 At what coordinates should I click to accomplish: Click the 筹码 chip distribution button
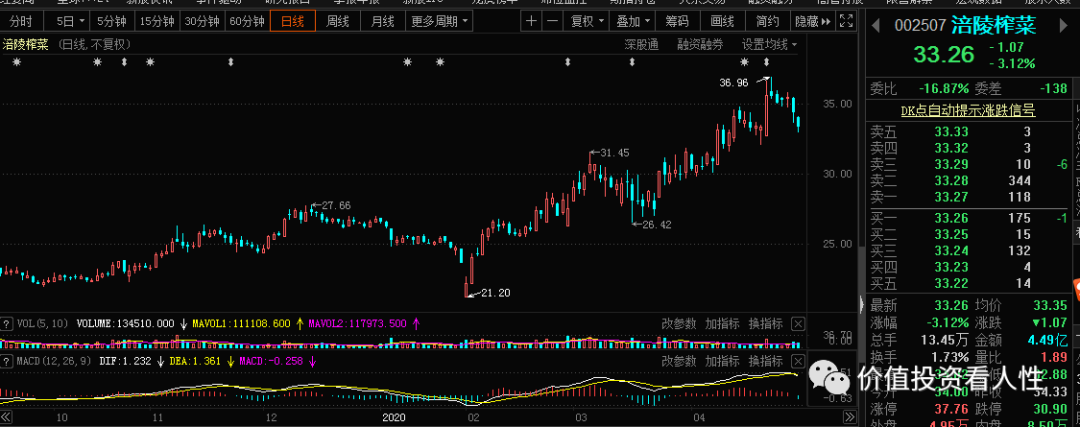(678, 21)
